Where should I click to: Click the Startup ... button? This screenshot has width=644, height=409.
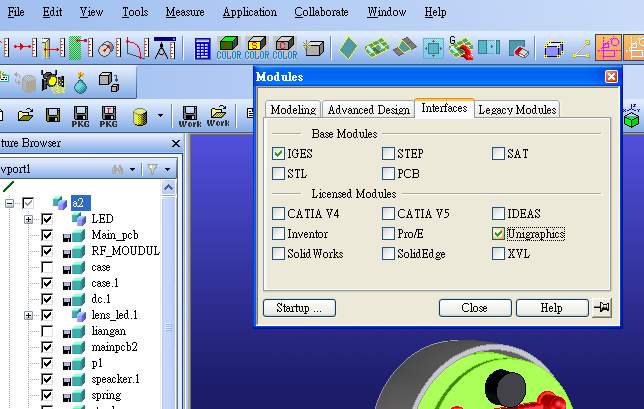(299, 308)
